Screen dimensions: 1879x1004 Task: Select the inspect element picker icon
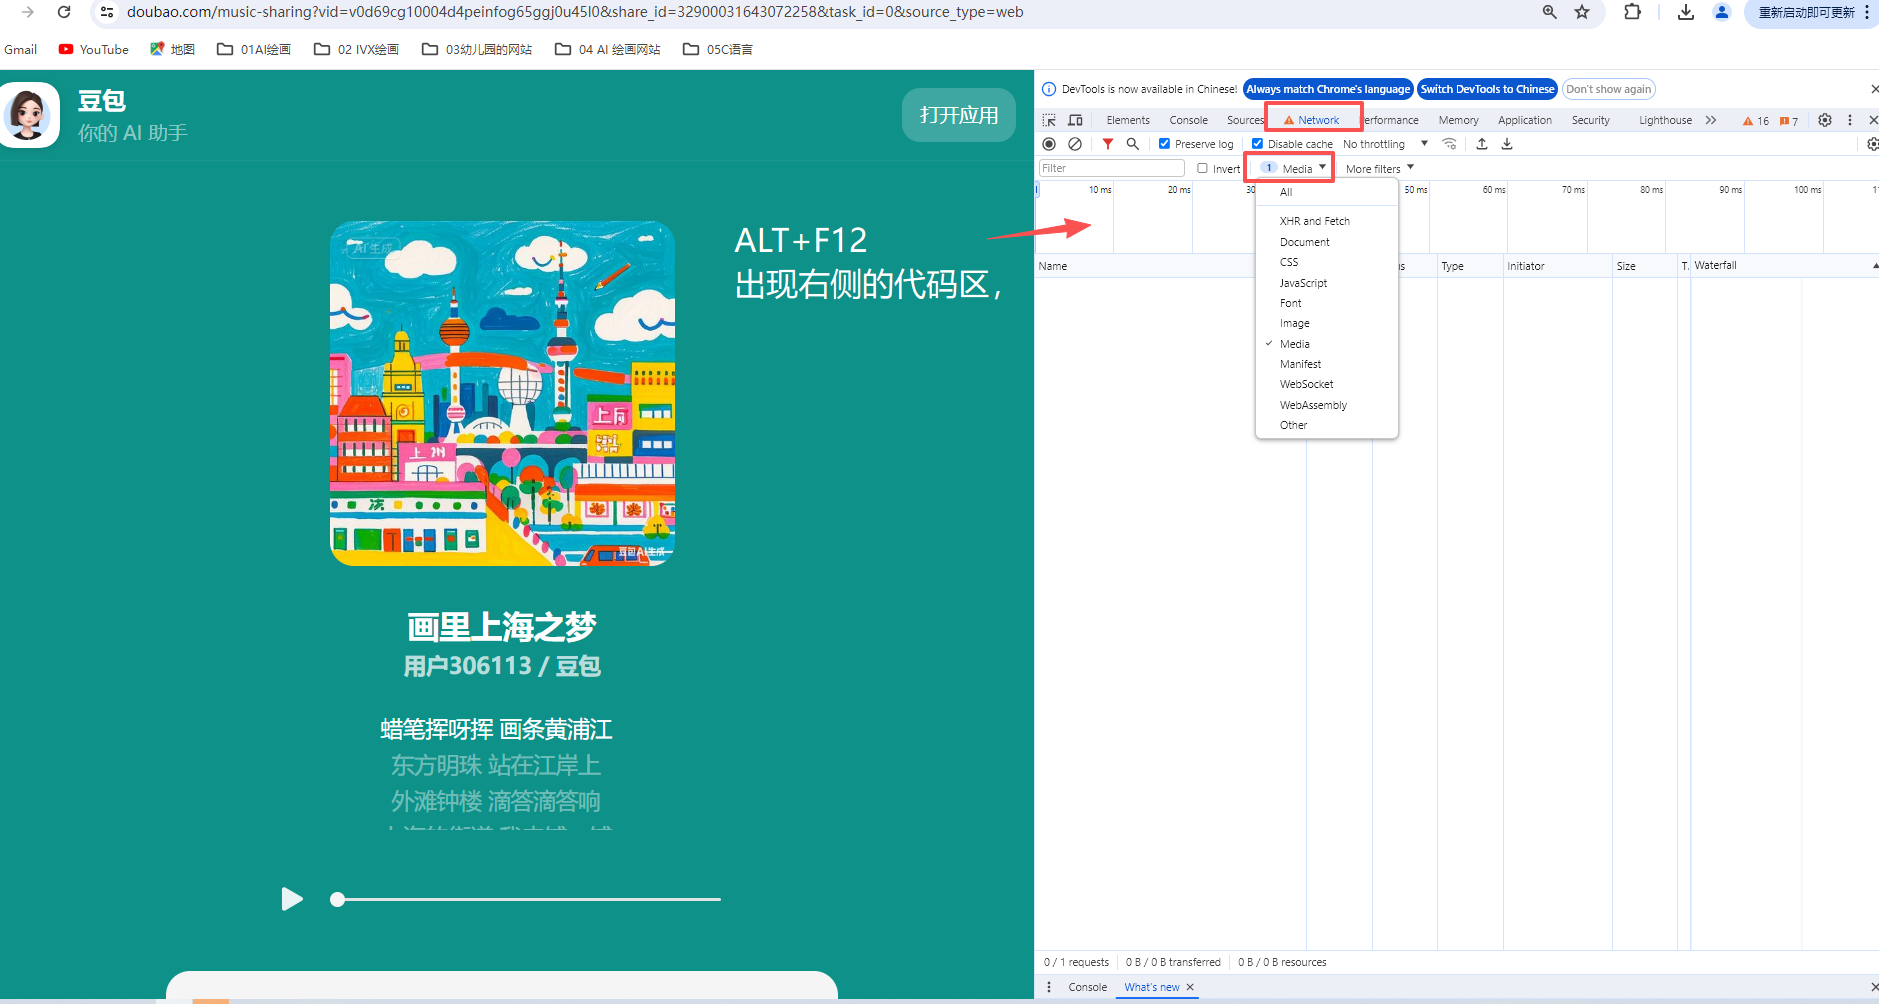click(1049, 120)
